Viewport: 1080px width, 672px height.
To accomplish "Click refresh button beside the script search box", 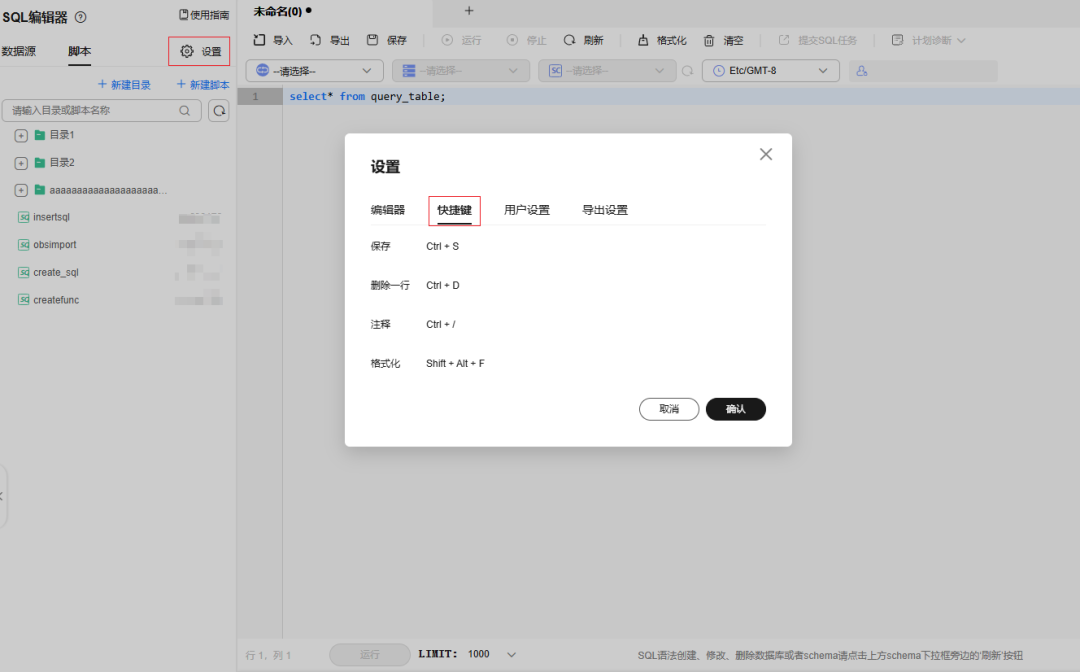I will click(x=219, y=111).
